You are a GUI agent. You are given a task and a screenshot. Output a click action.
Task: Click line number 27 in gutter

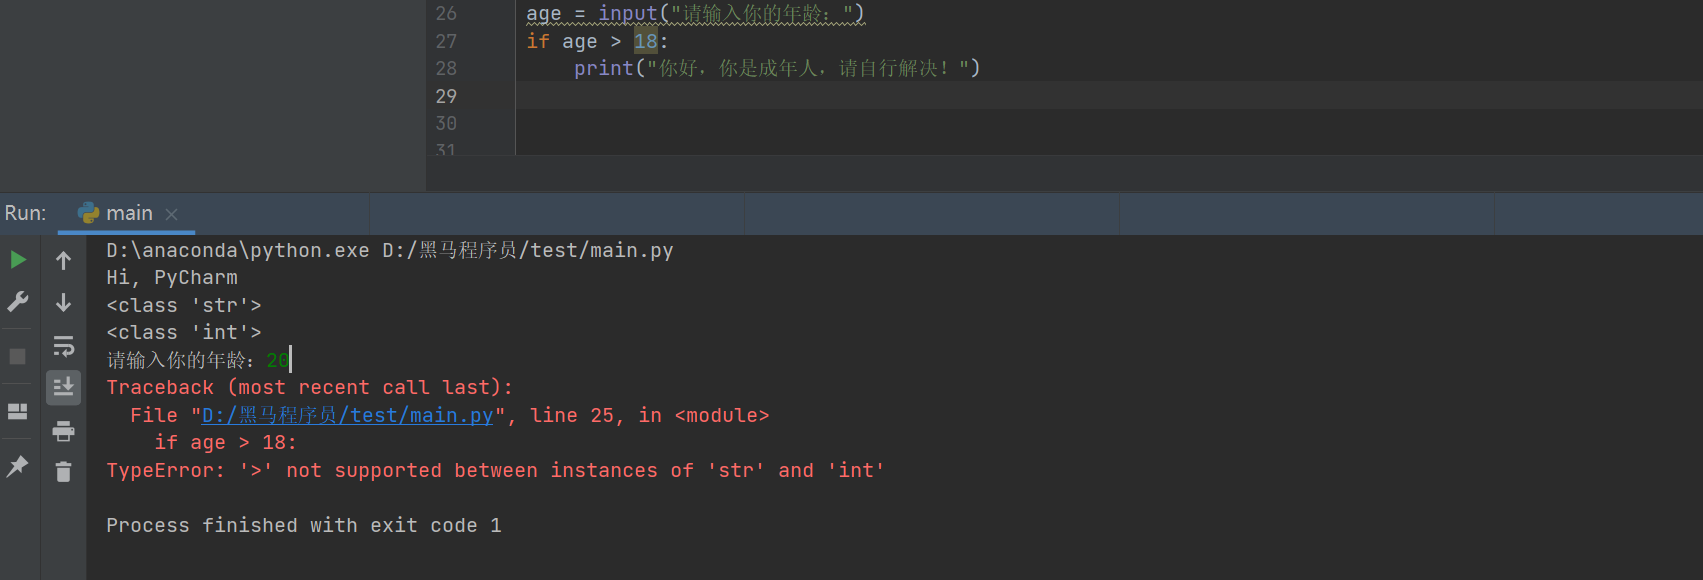[446, 41]
